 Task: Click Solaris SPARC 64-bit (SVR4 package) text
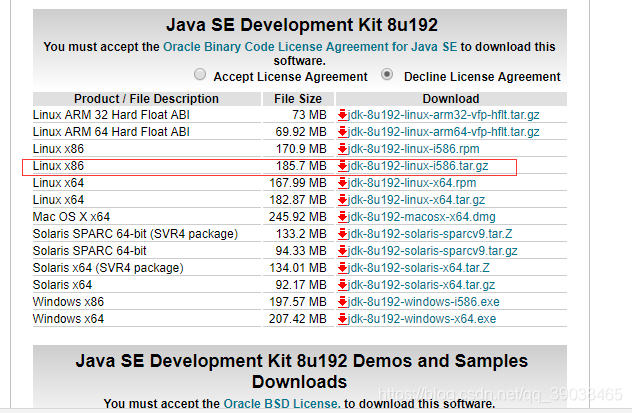(135, 234)
